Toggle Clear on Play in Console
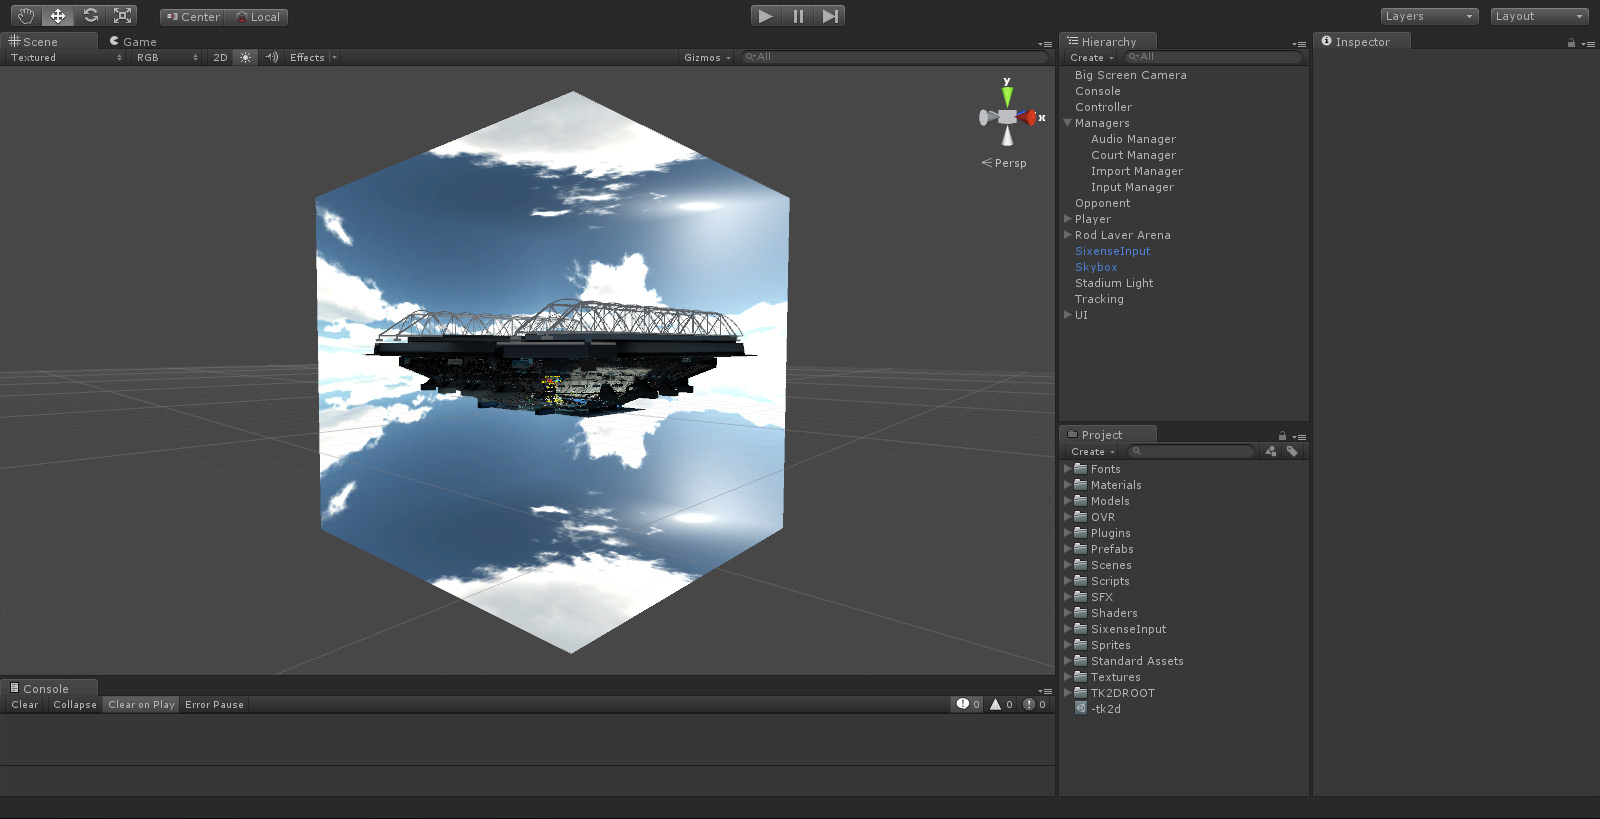 coord(141,705)
